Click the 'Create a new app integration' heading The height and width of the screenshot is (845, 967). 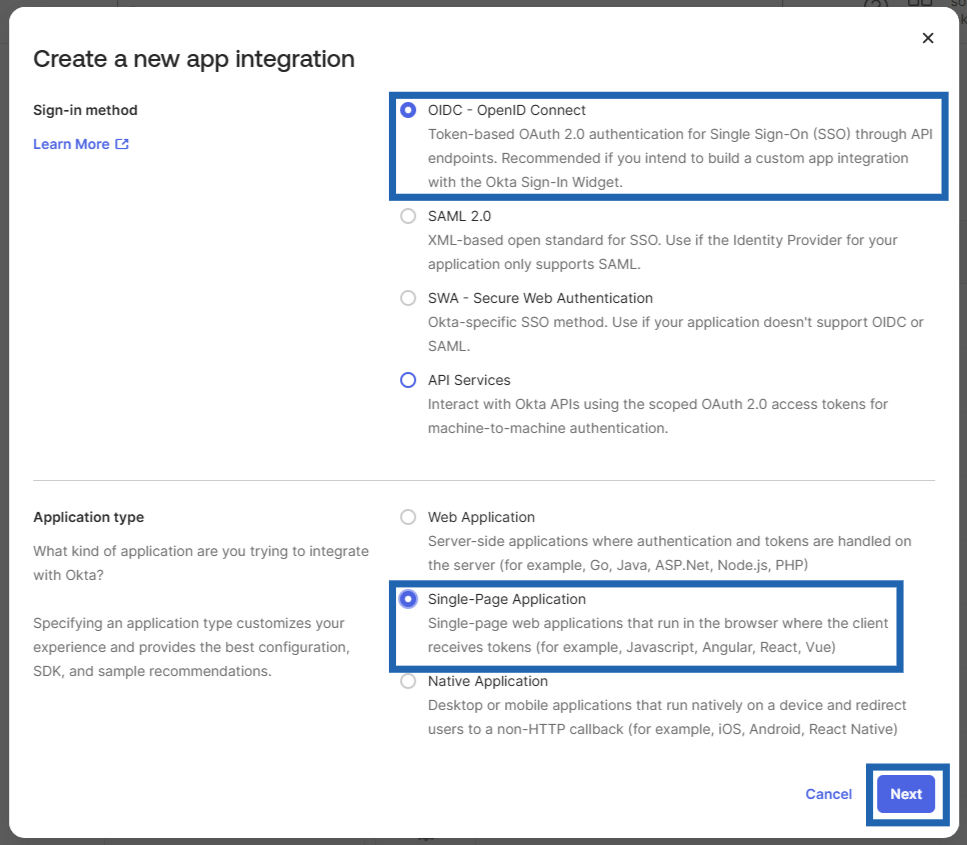pos(194,59)
